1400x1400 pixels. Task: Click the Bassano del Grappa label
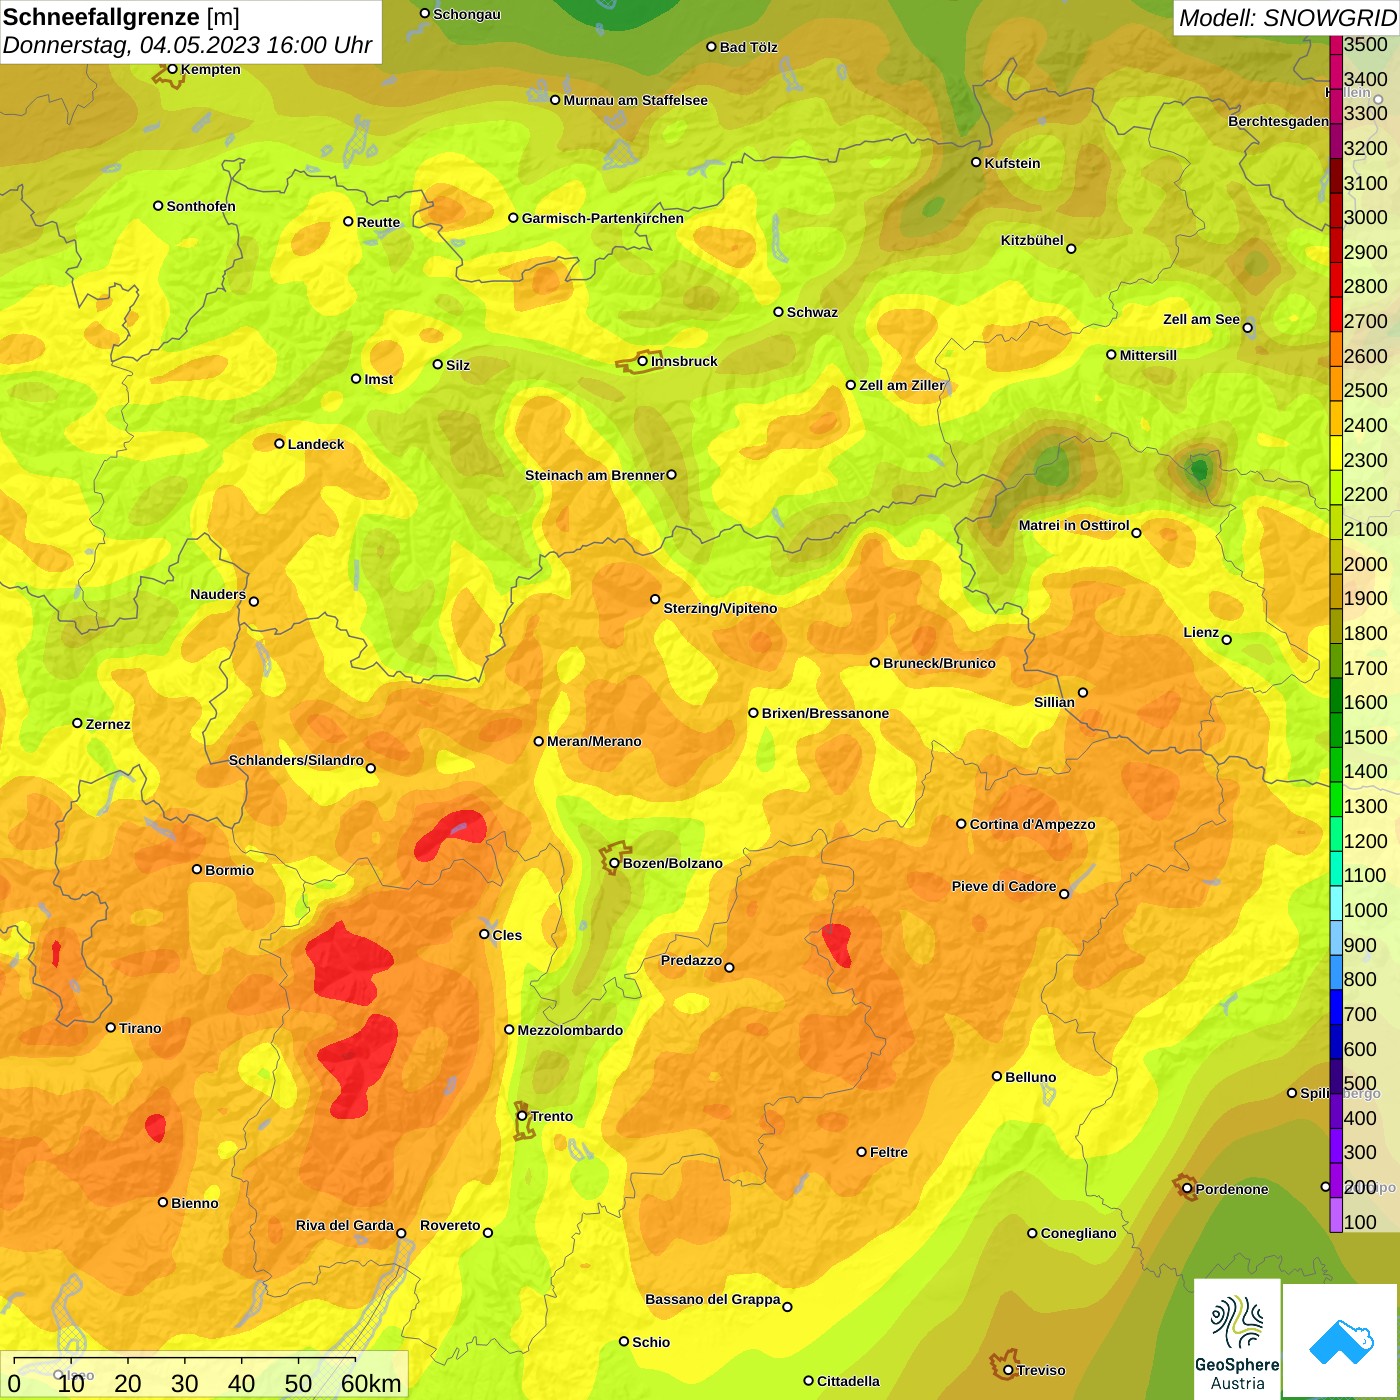tap(712, 1299)
